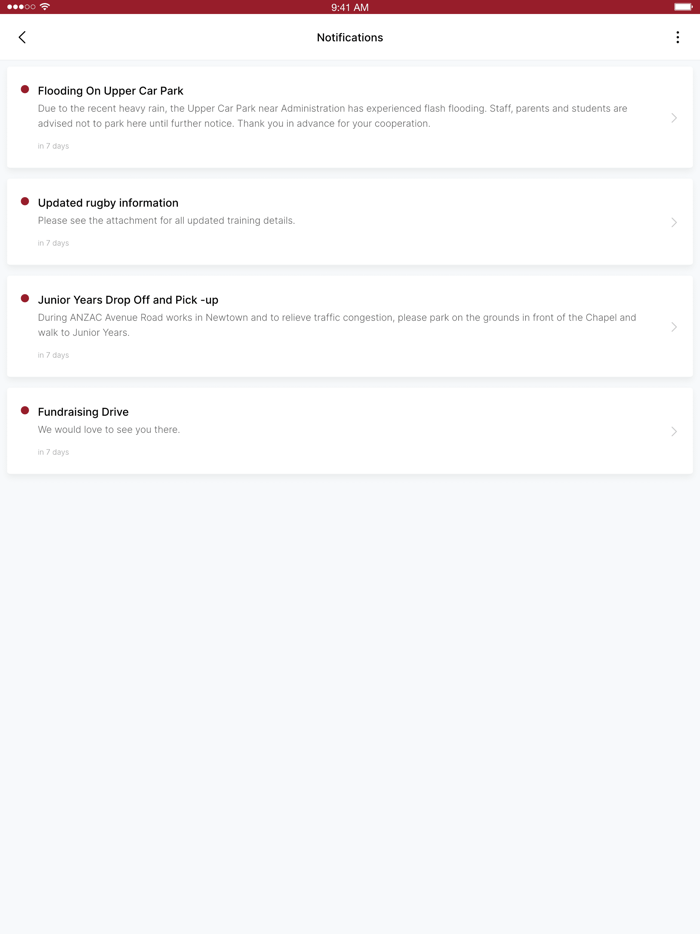Image resolution: width=700 pixels, height=934 pixels.
Task: Expand Flooding On Upper Car Park via chevron
Action: coord(674,118)
